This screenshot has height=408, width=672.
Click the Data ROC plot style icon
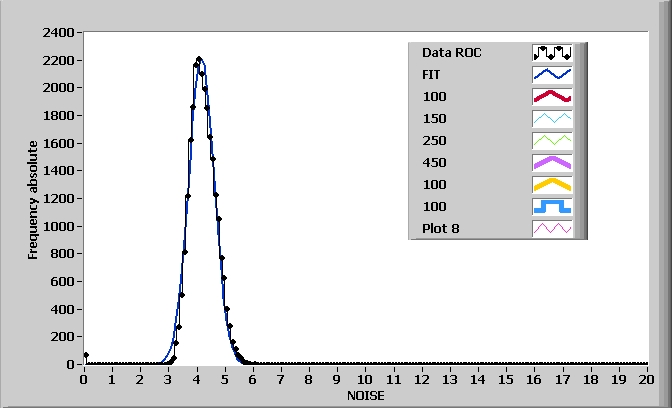coord(552,52)
